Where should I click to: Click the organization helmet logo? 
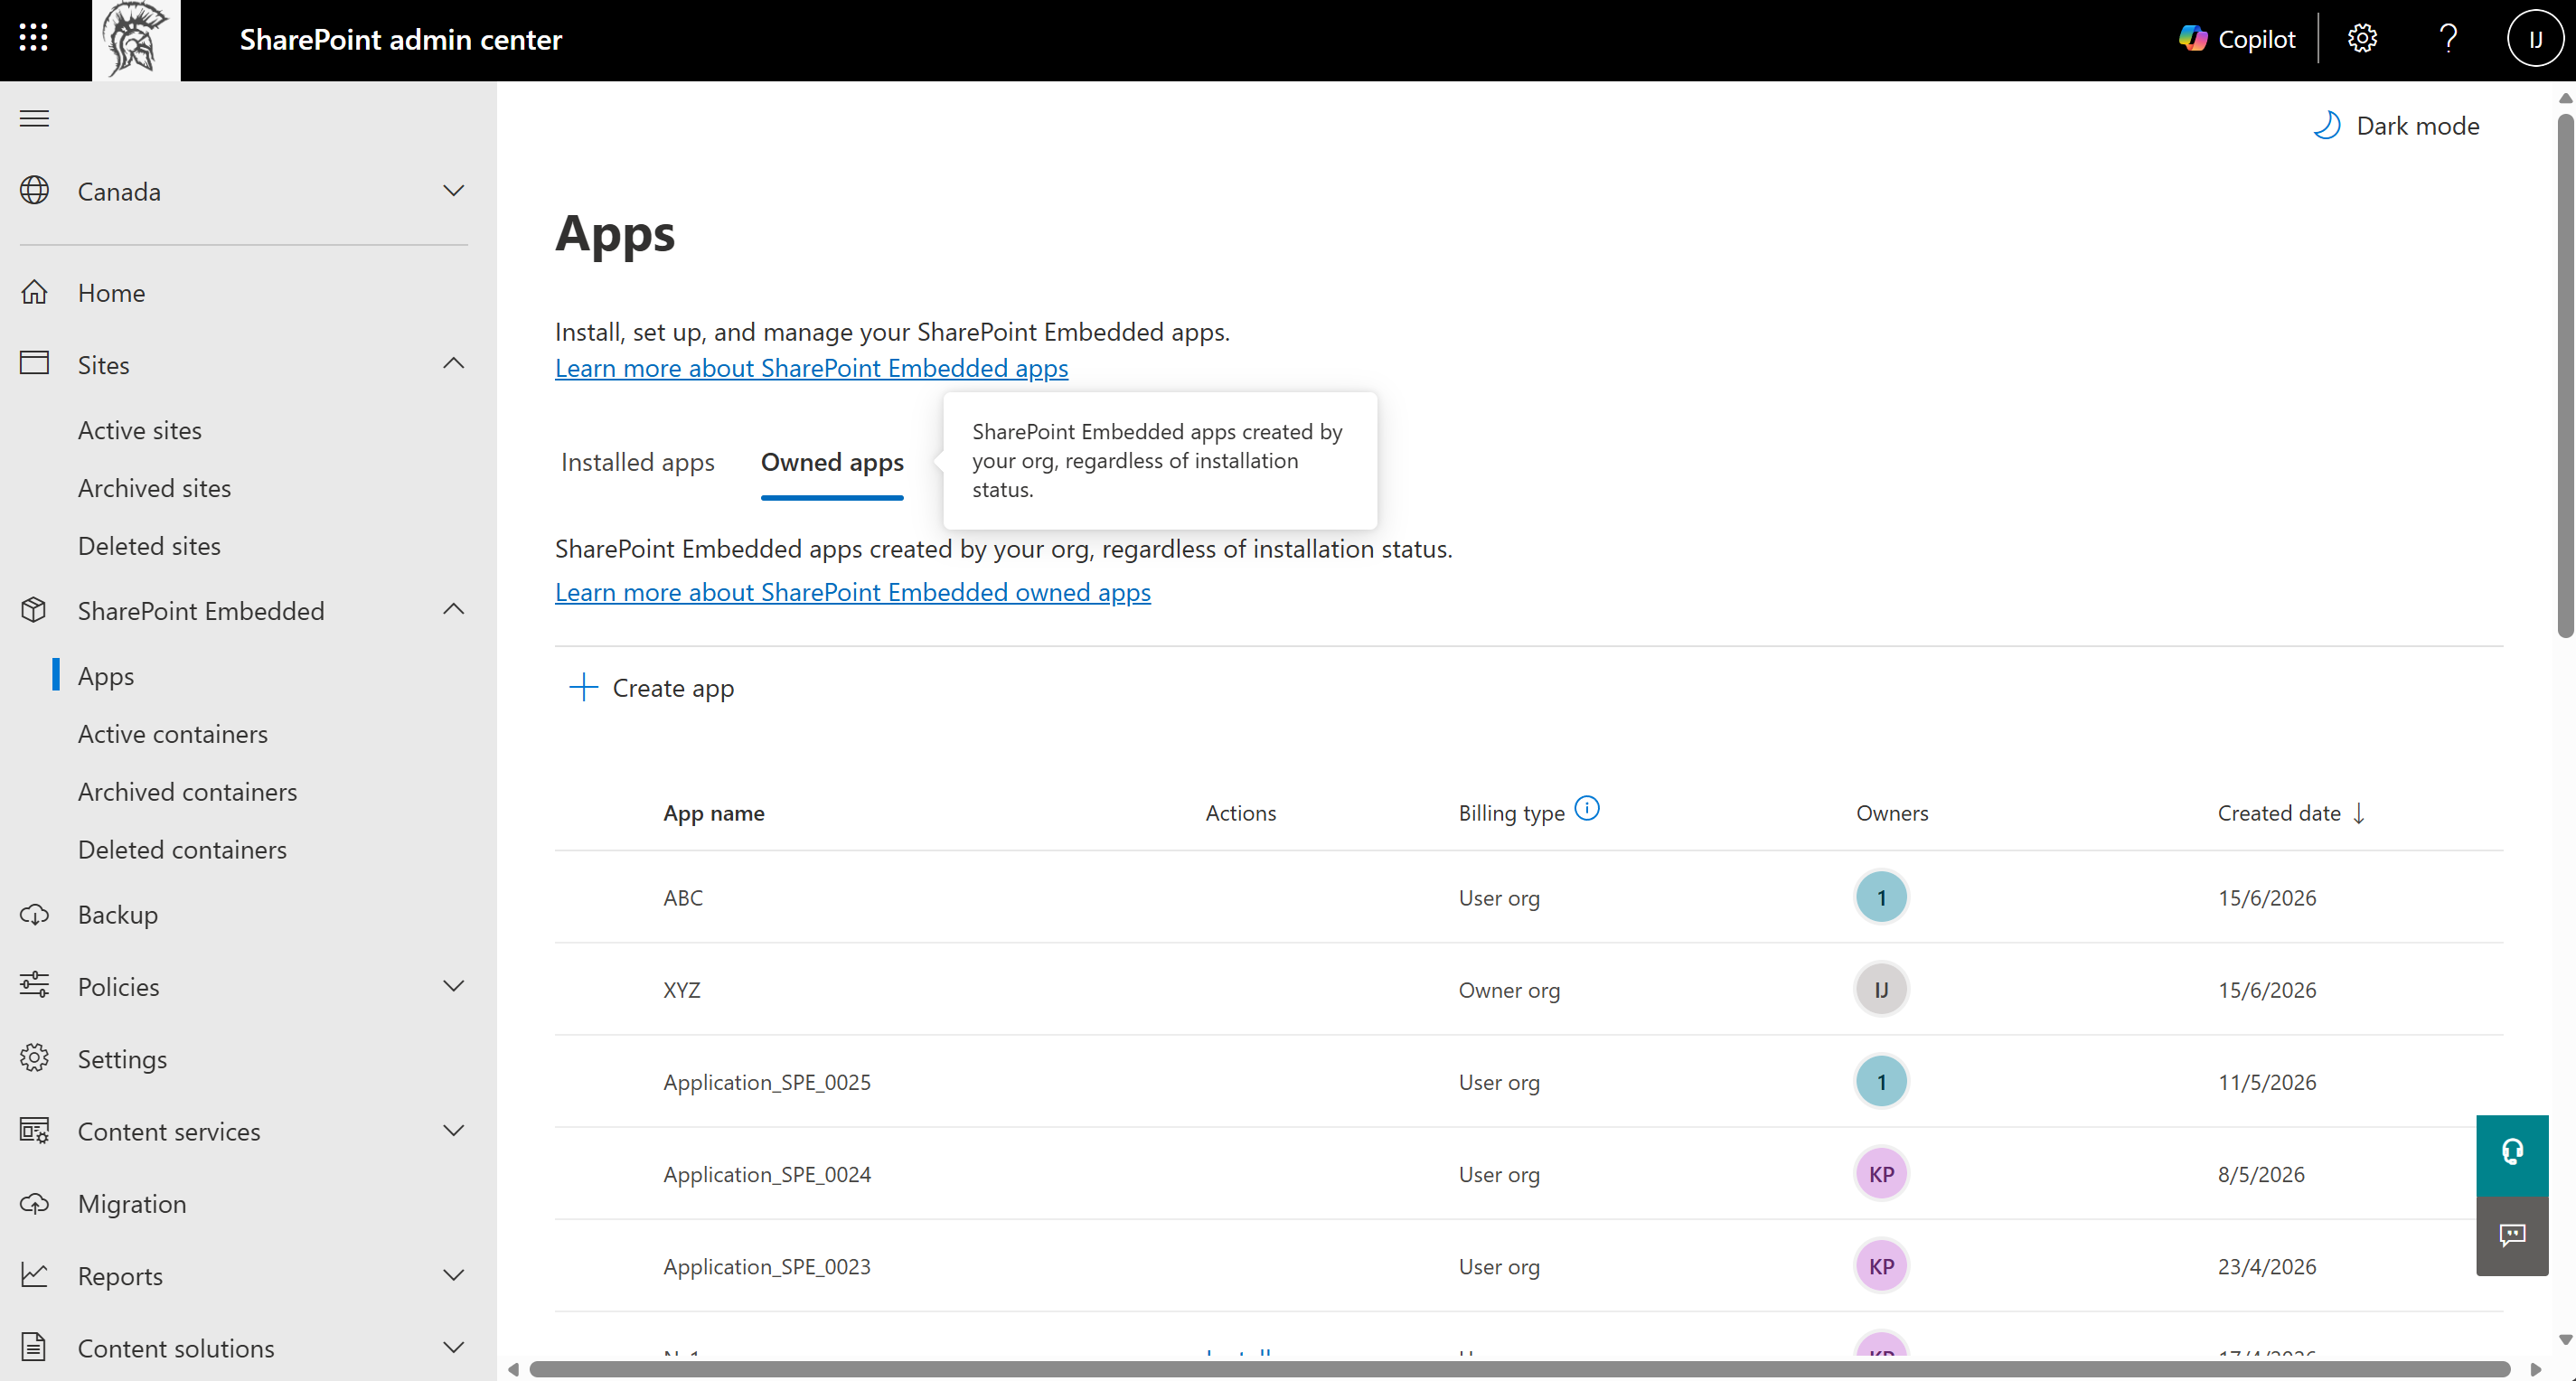click(136, 39)
